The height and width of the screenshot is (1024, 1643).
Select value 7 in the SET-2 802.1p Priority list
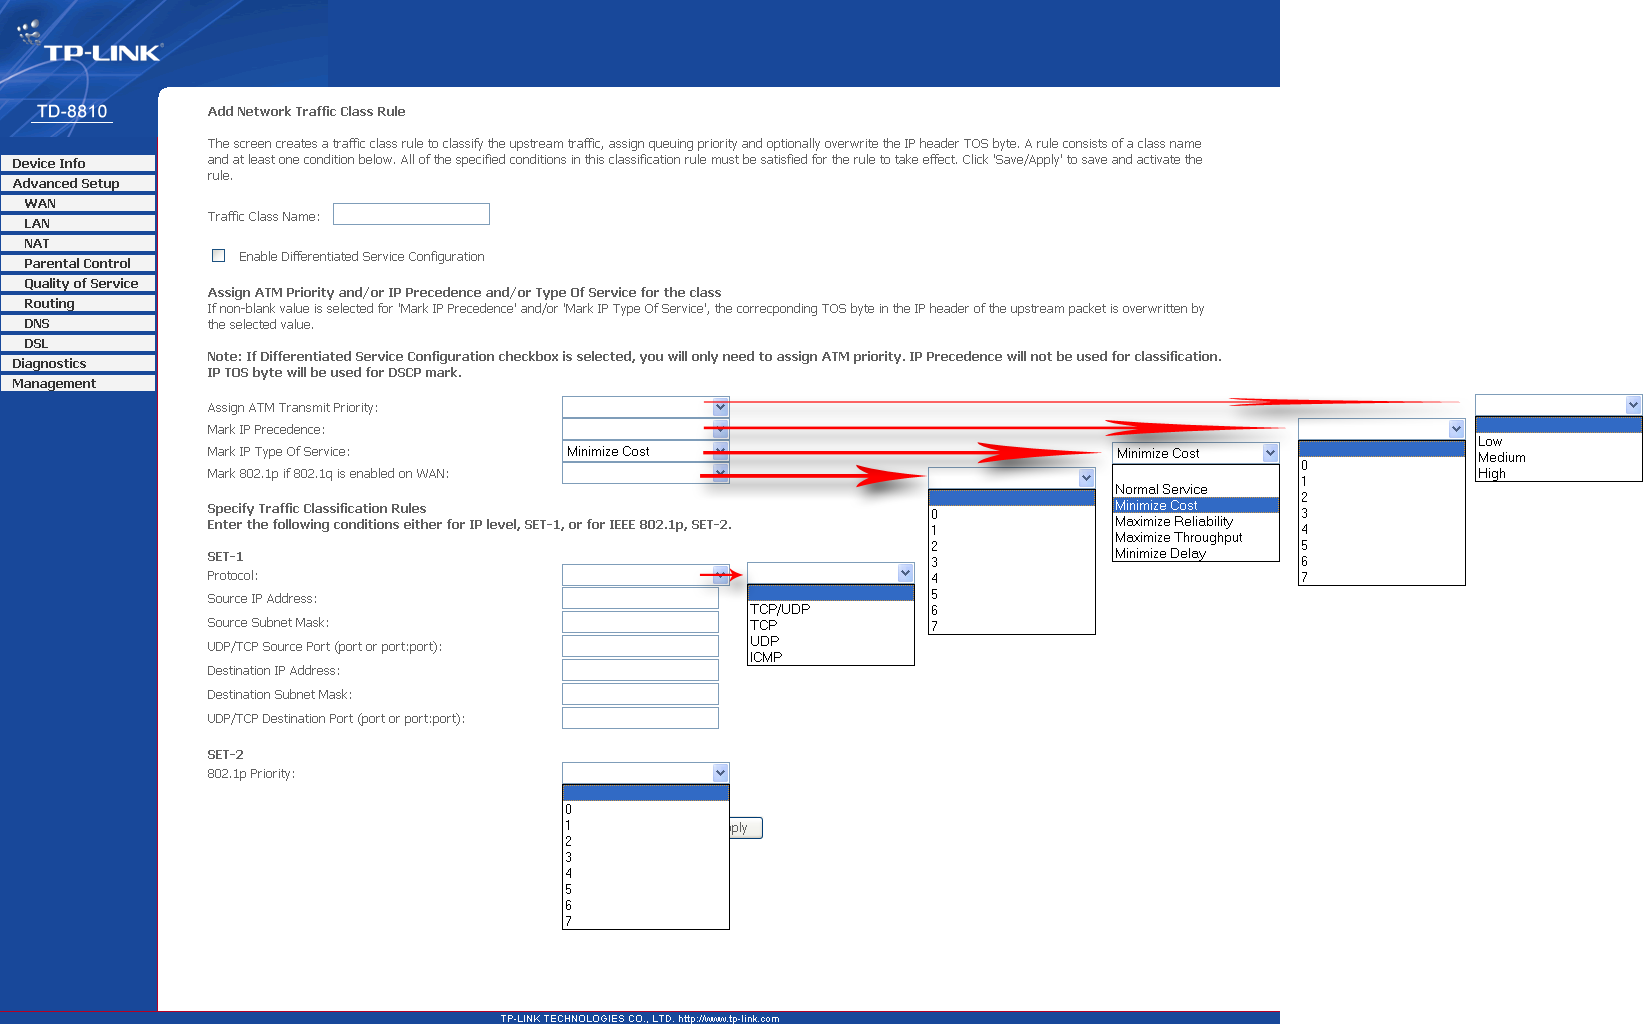tap(645, 921)
